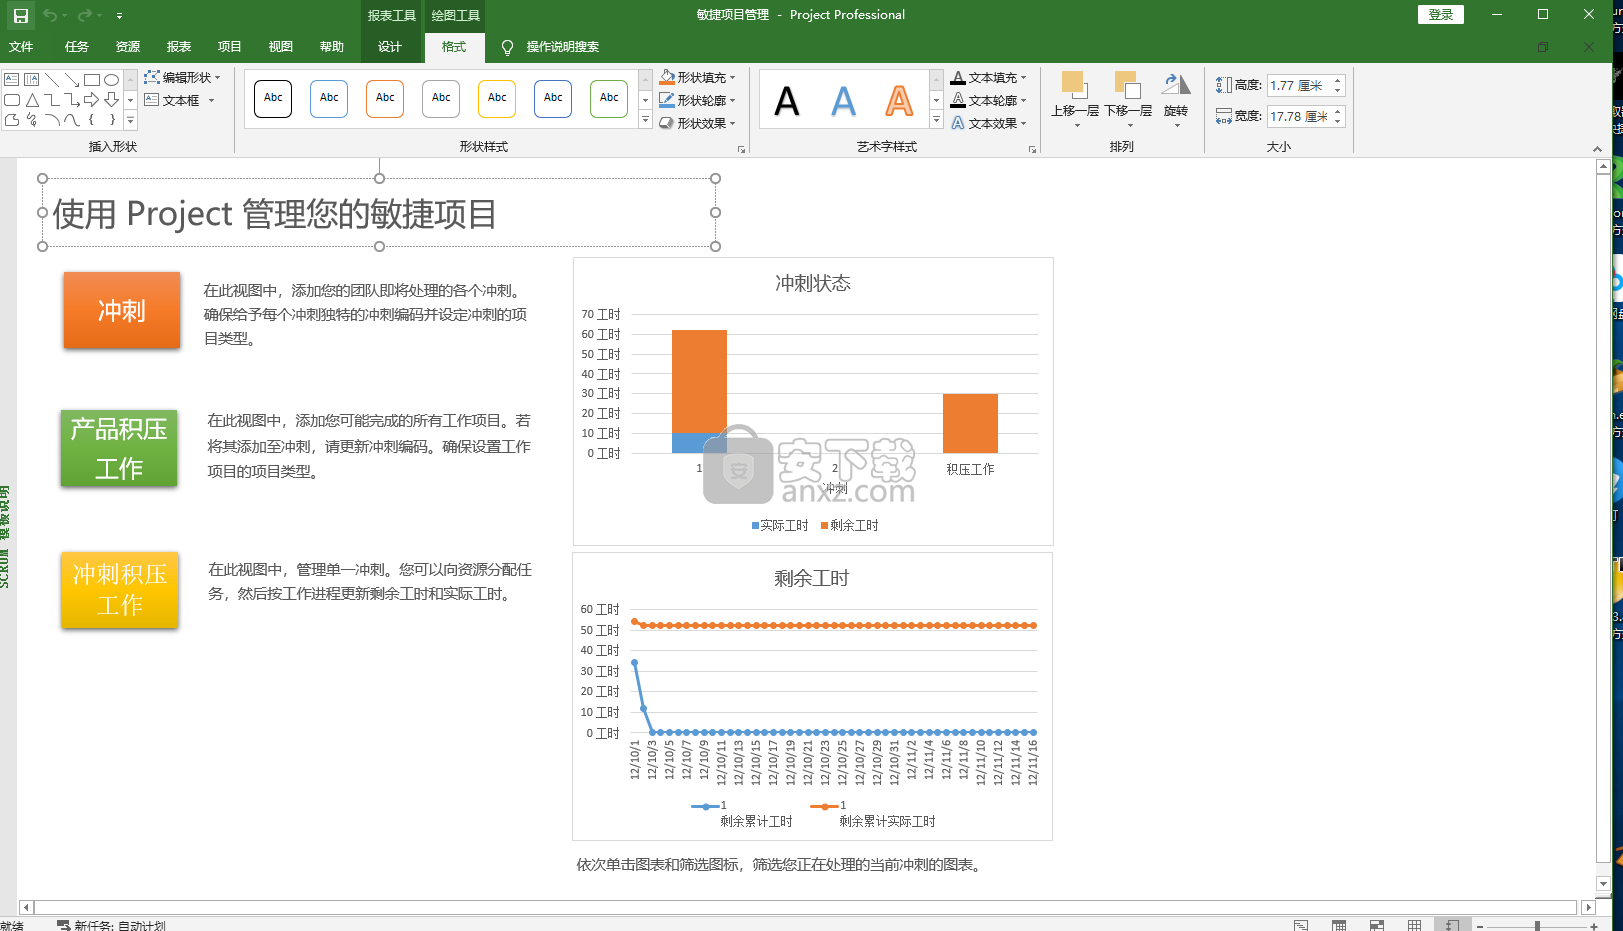Switch to the 视图 tab
Viewport: 1623px width, 931px height.
coord(281,47)
